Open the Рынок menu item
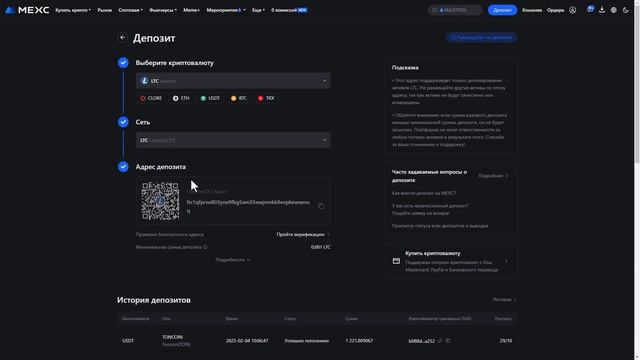This screenshot has width=640, height=360. 104,10
